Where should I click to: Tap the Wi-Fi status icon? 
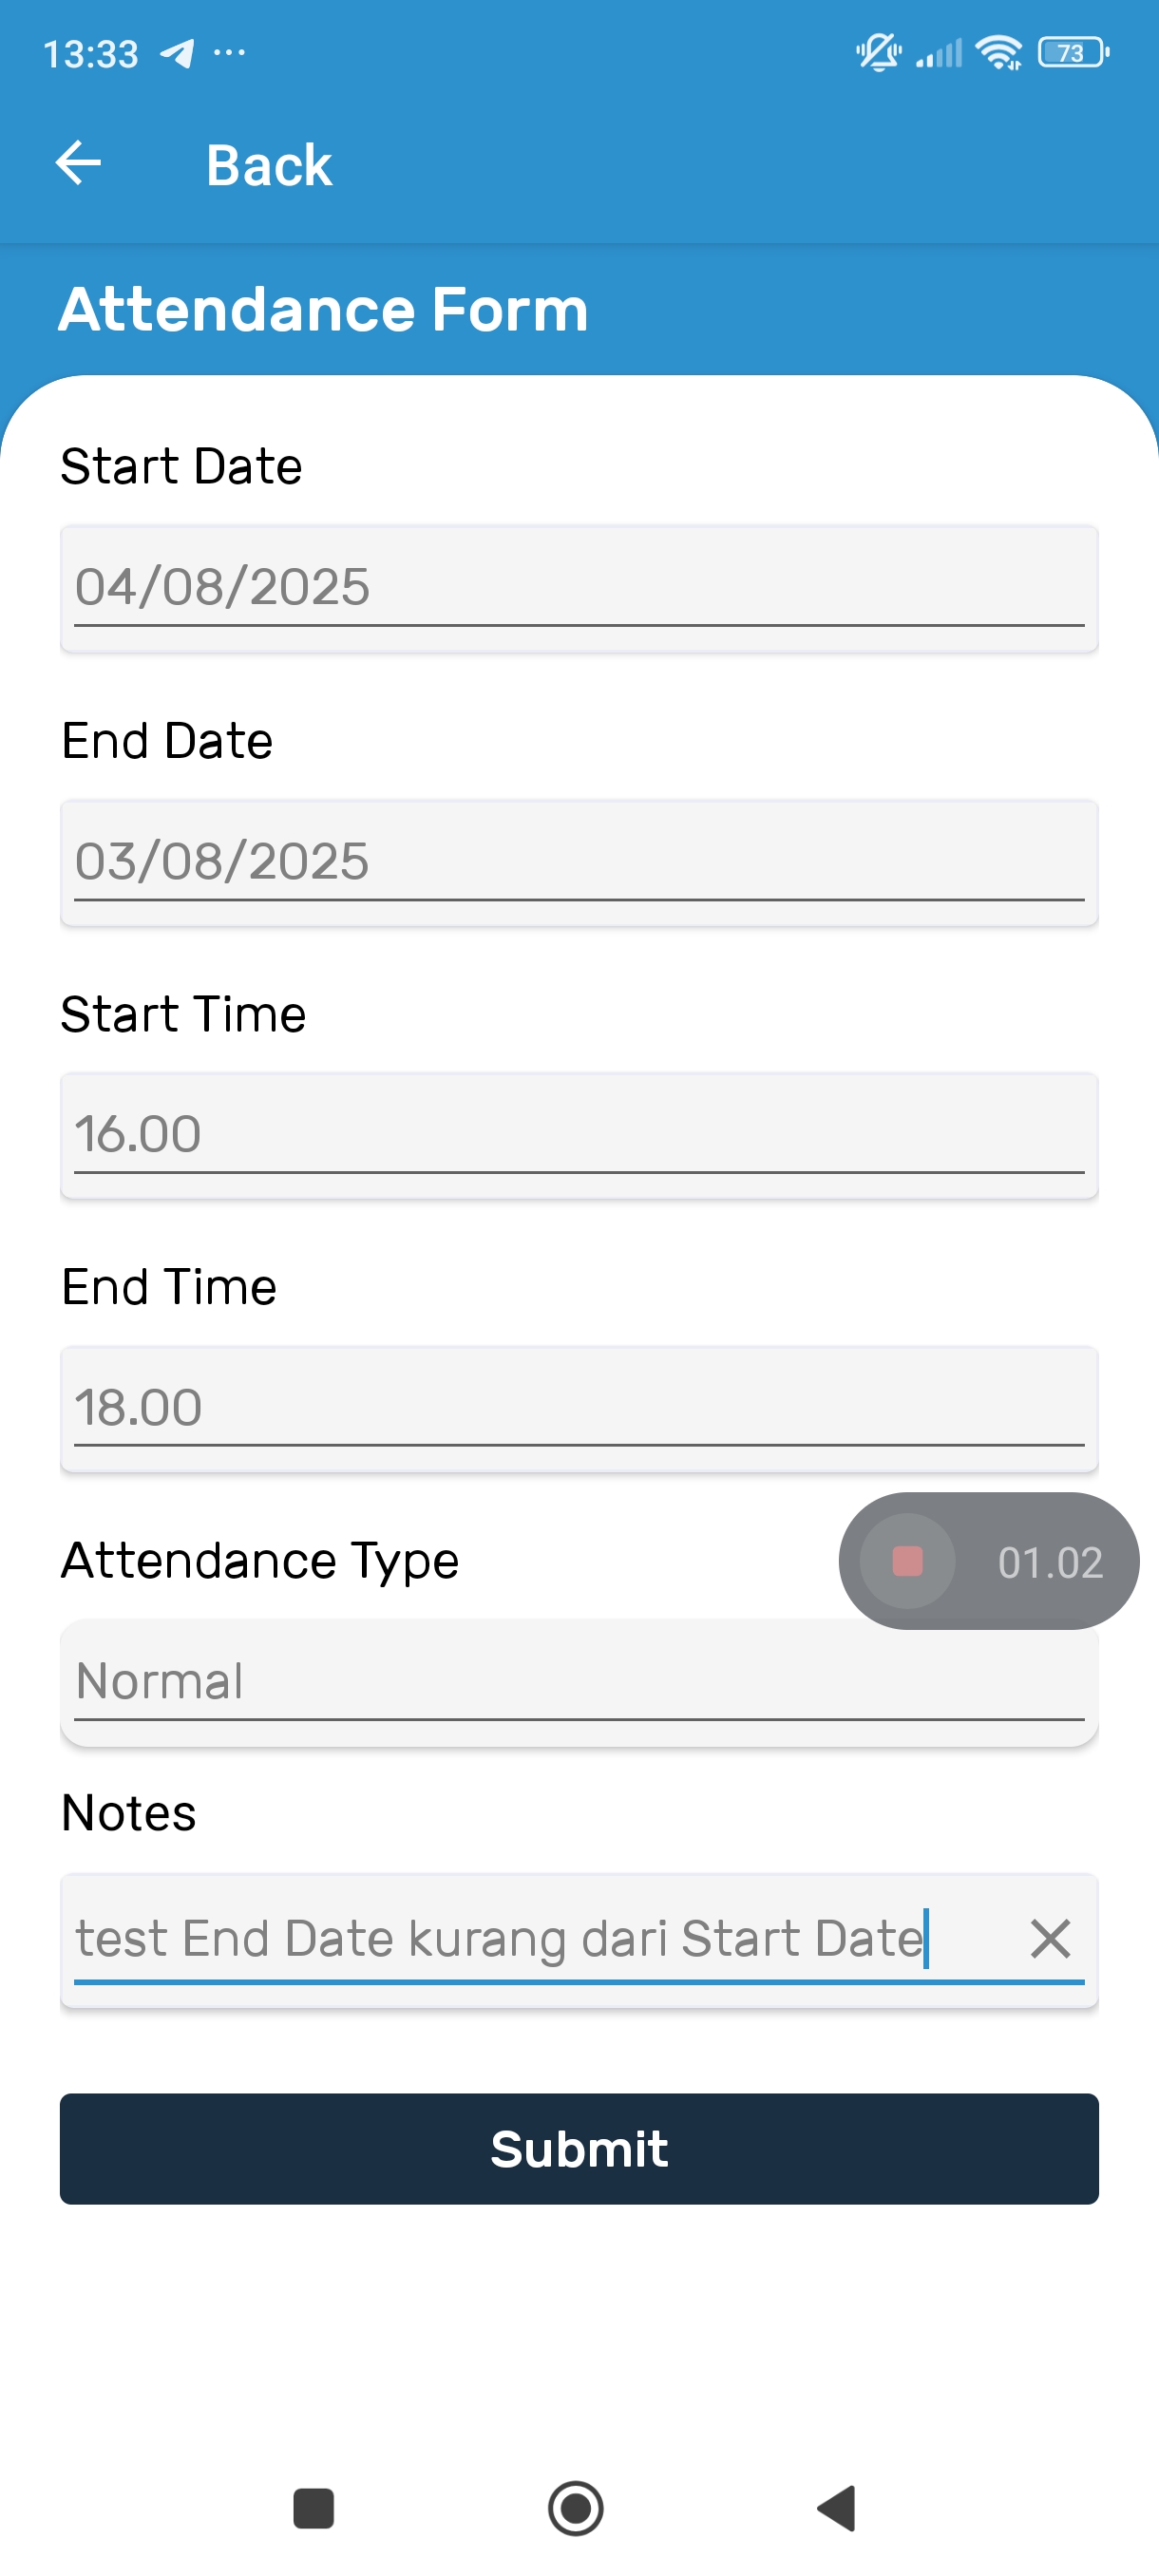(x=999, y=52)
